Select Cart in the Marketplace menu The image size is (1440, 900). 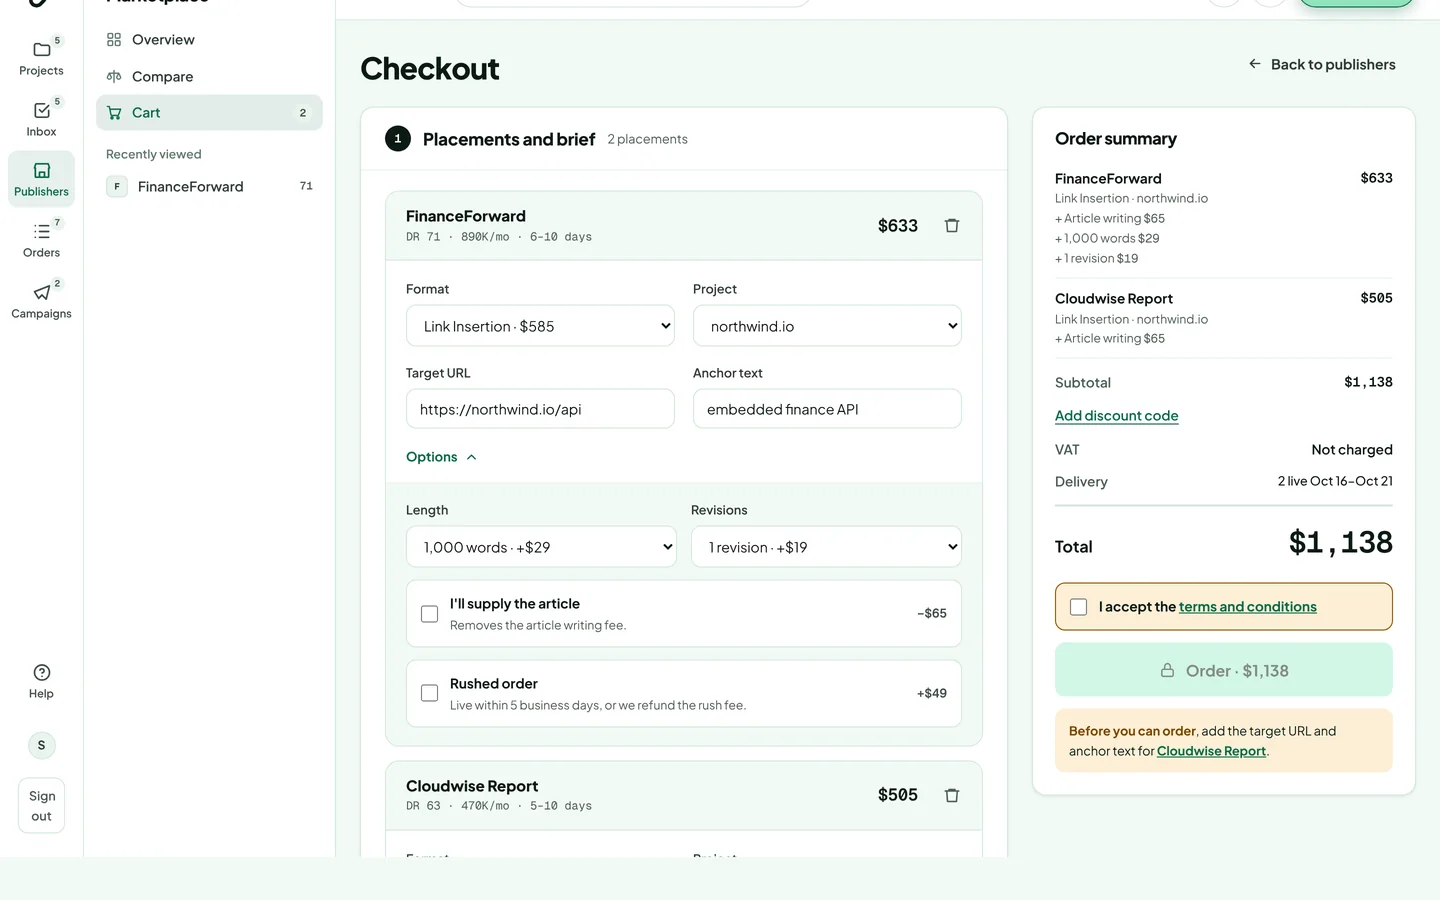pyautogui.click(x=209, y=113)
